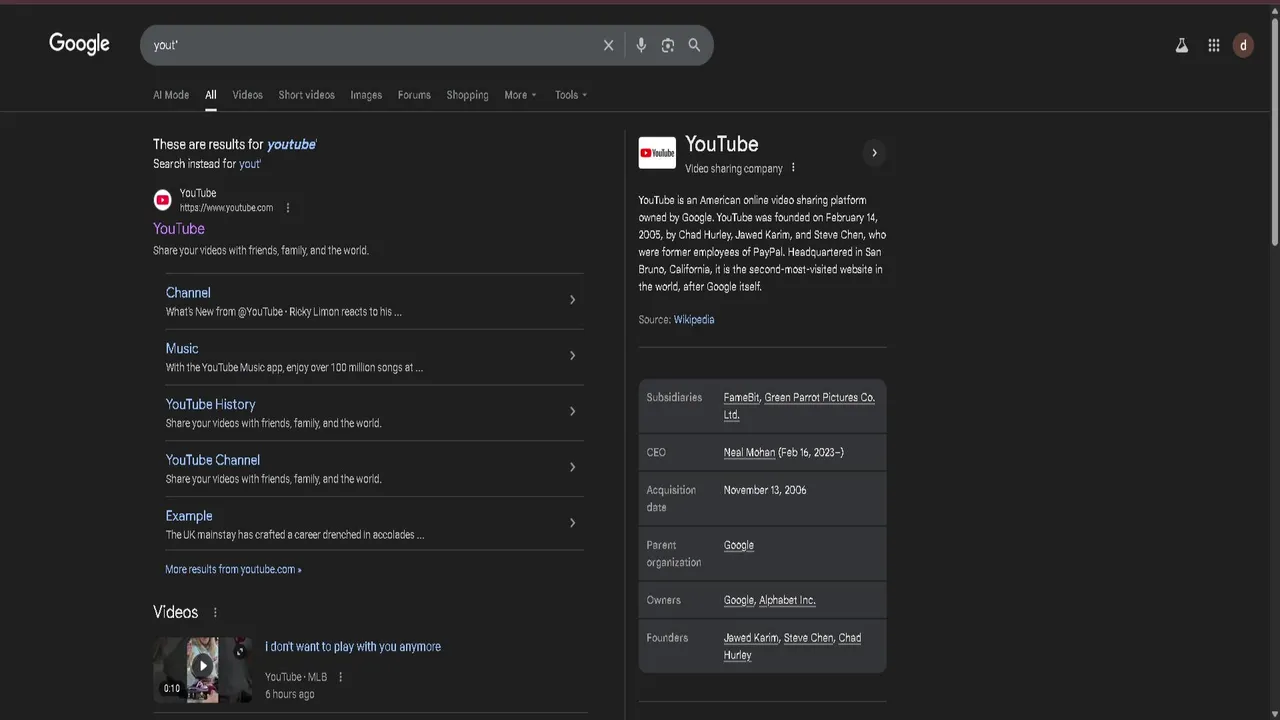
Task: Expand the YouTube History sitelink chevron
Action: 572,411
